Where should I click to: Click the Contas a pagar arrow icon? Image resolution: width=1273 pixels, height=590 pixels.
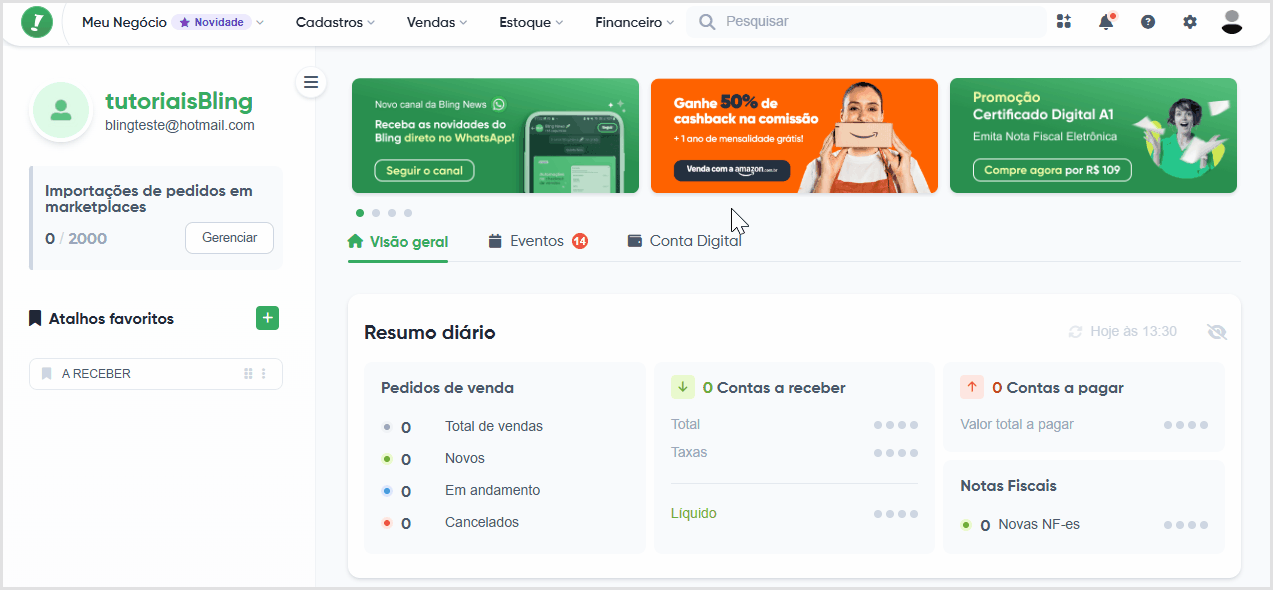click(971, 387)
